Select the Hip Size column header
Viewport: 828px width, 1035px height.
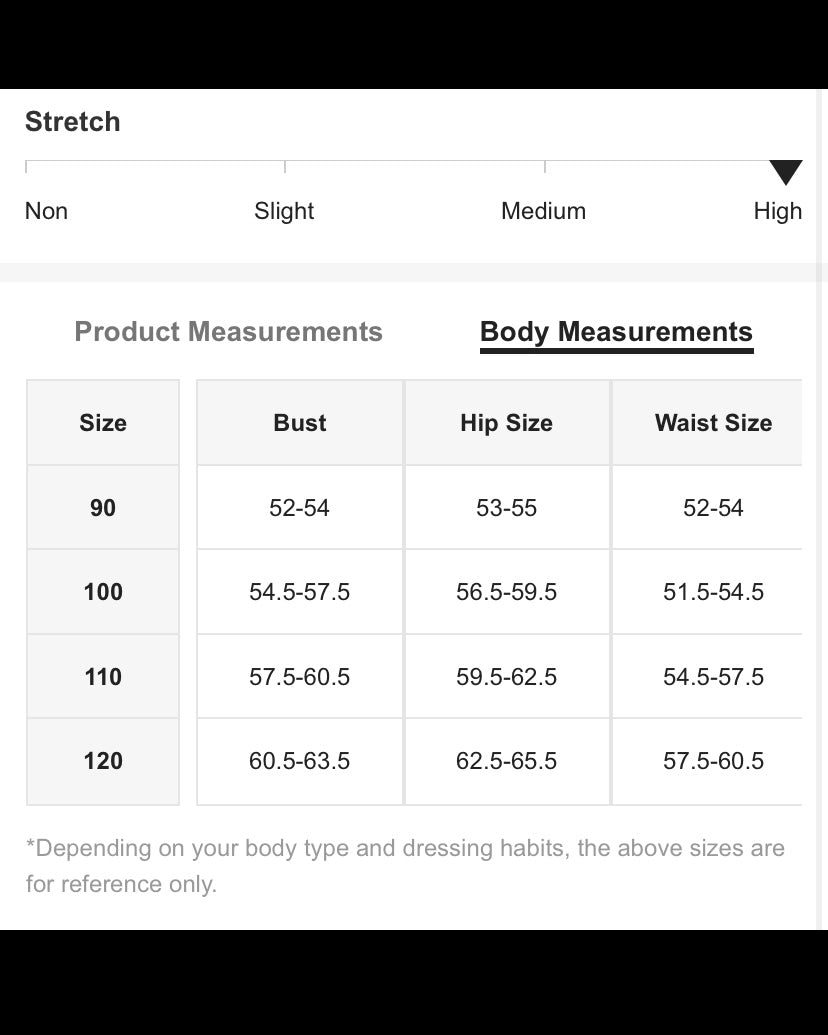(506, 423)
